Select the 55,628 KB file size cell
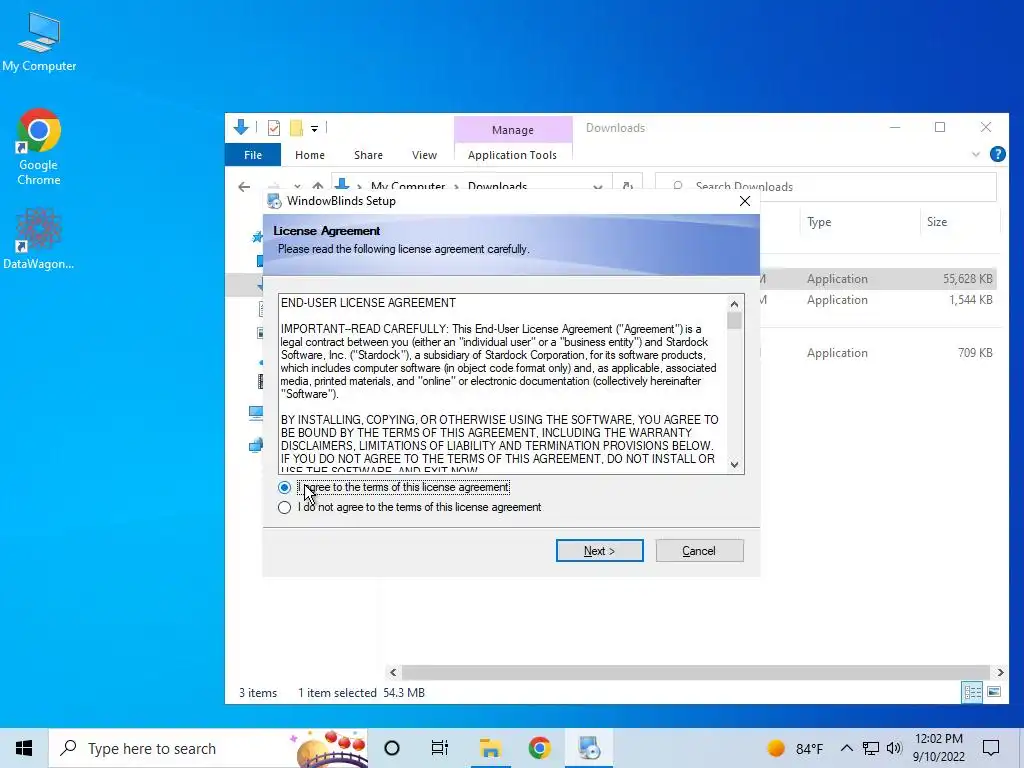The image size is (1024, 768). (967, 279)
